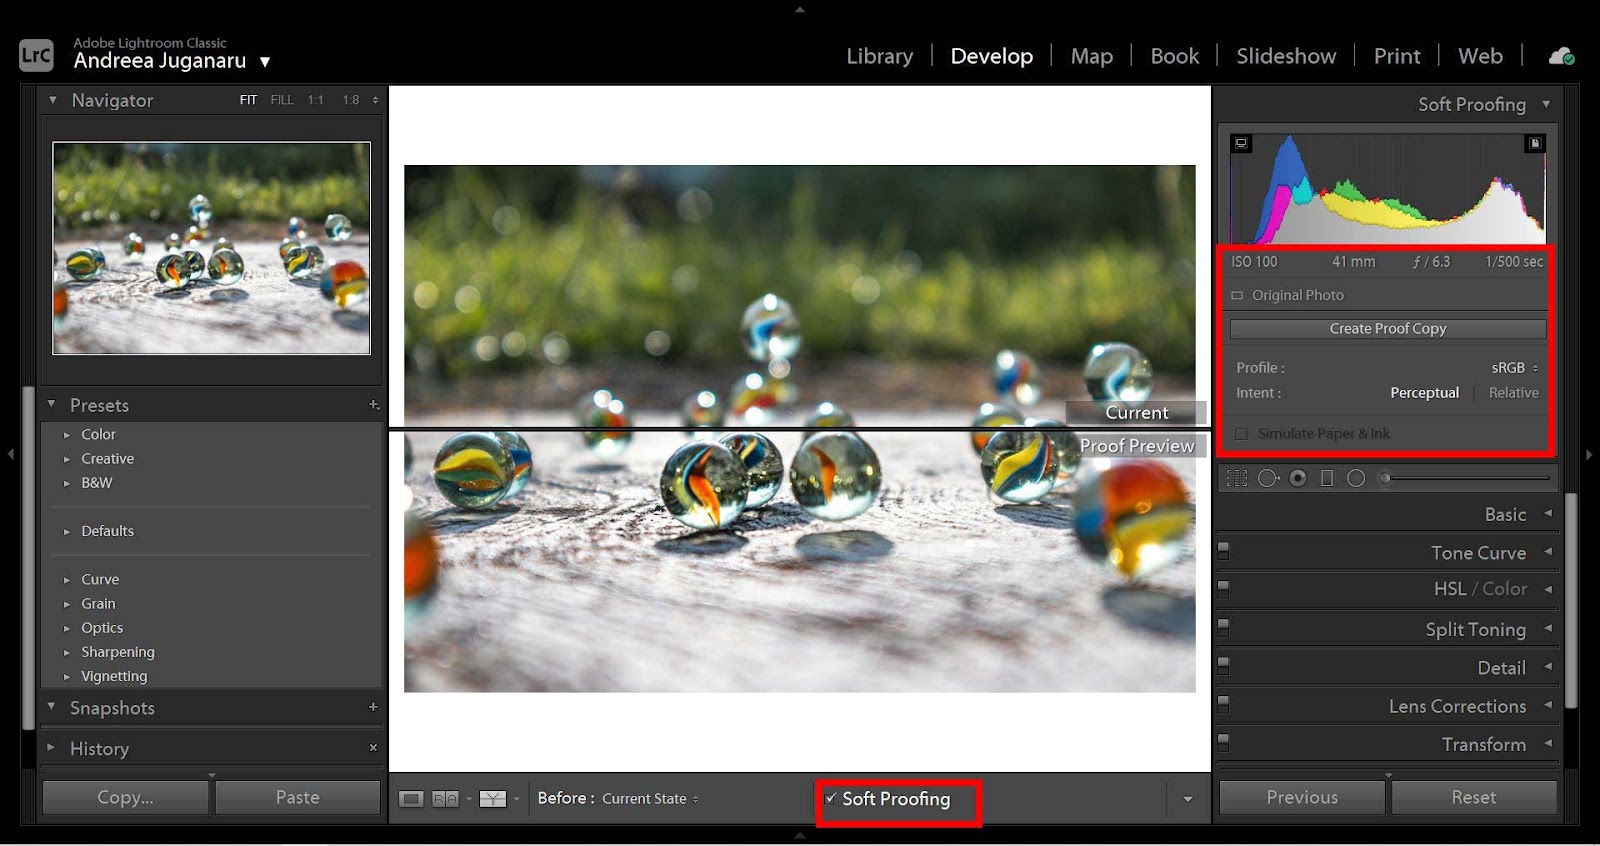Expand the Color presets group
Image resolution: width=1600 pixels, height=846 pixels.
pos(66,435)
